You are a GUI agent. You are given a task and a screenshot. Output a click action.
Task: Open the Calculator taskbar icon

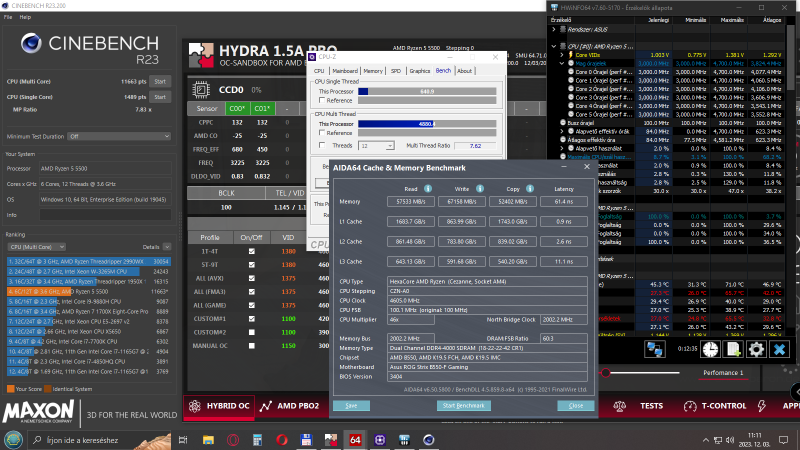pos(257,440)
